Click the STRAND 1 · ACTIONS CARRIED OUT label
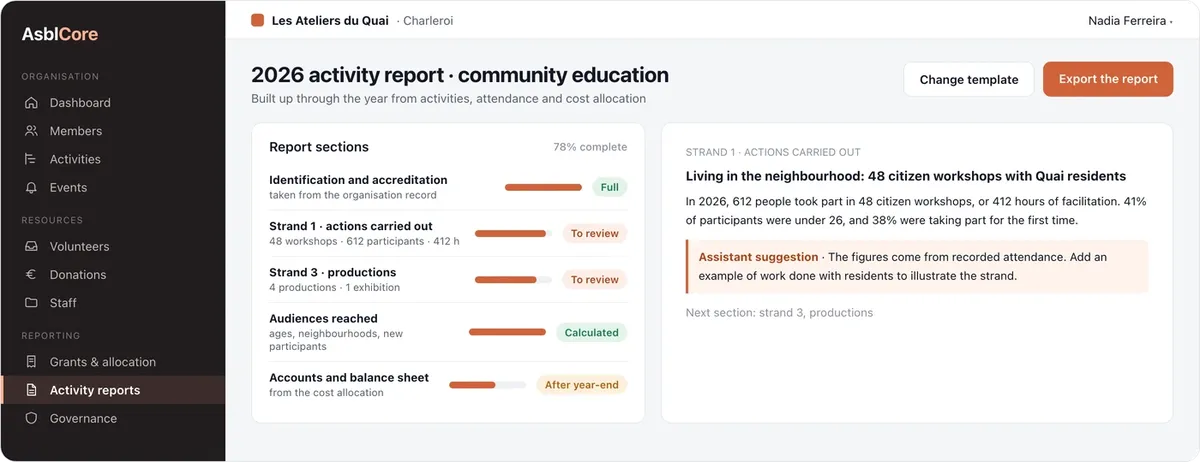The height and width of the screenshot is (462, 1200). 773,153
